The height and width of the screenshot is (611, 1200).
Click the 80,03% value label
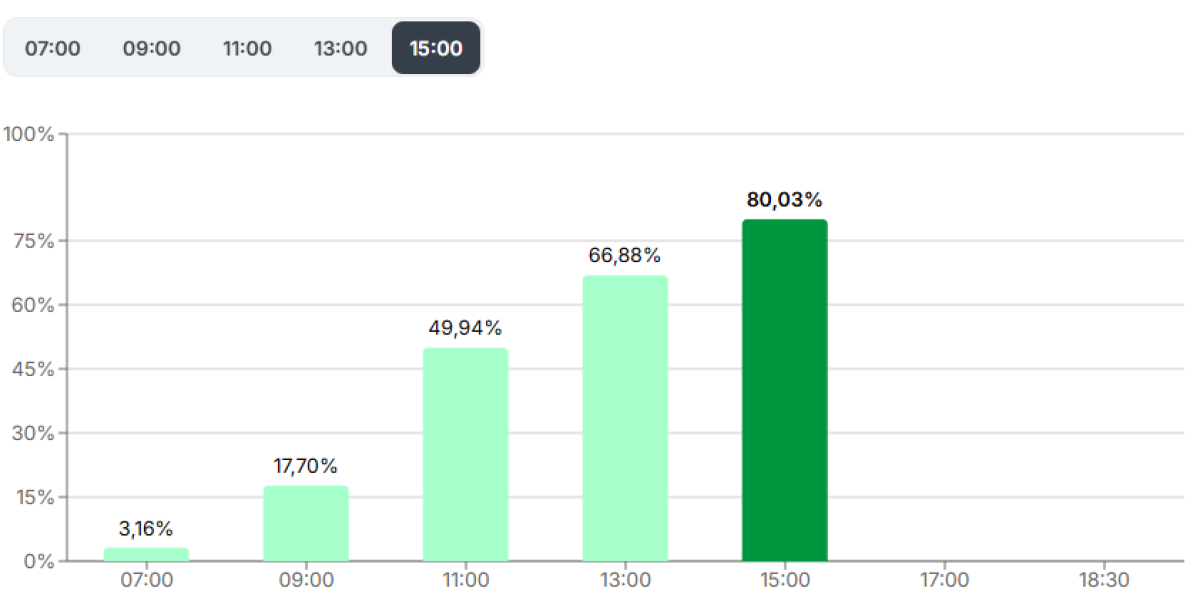click(784, 199)
